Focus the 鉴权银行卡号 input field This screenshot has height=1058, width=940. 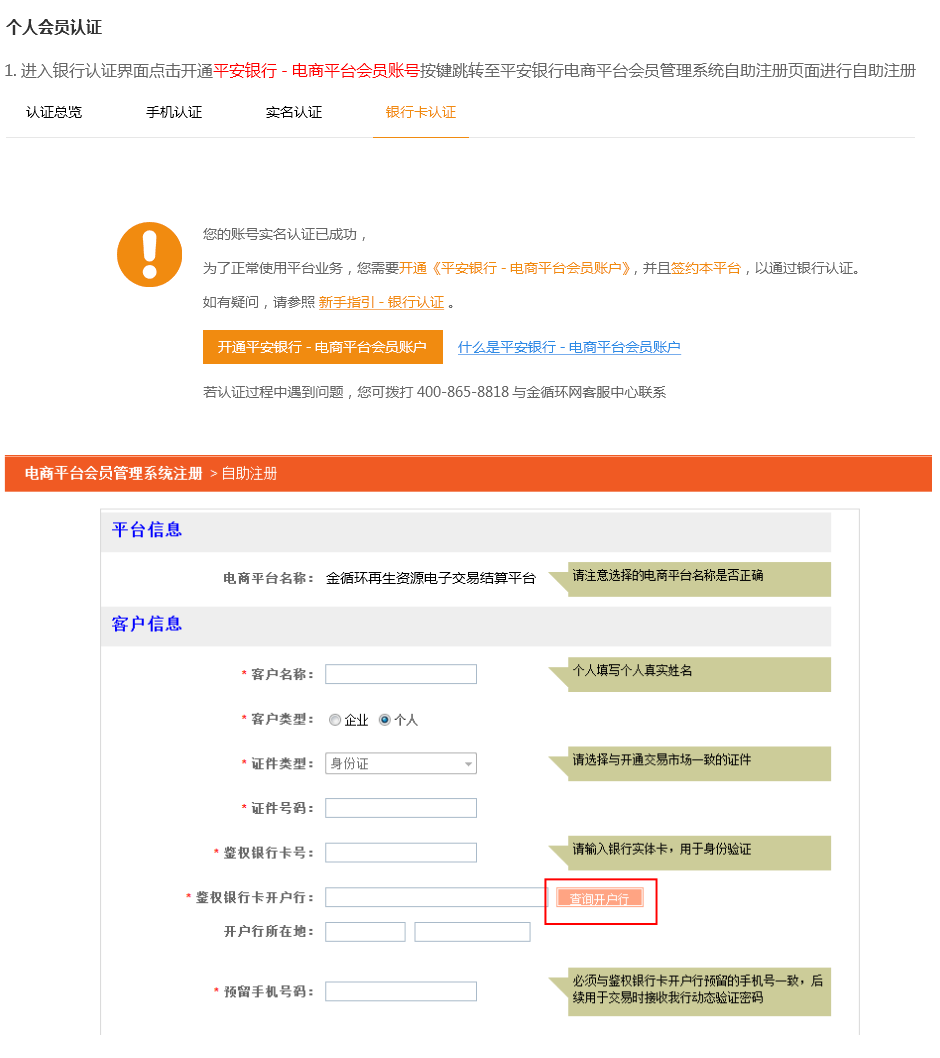(x=401, y=853)
